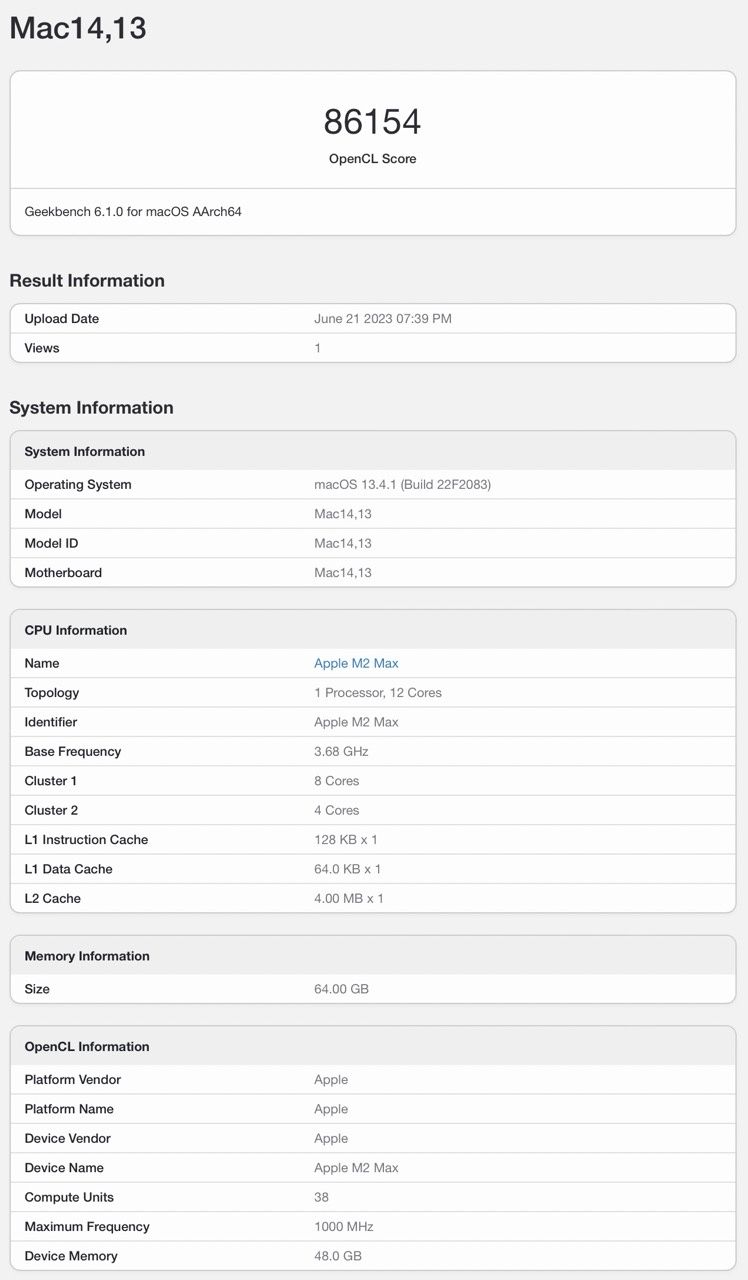Select the 3.68 GHz base frequency
This screenshot has height=1280, width=748.
click(341, 752)
